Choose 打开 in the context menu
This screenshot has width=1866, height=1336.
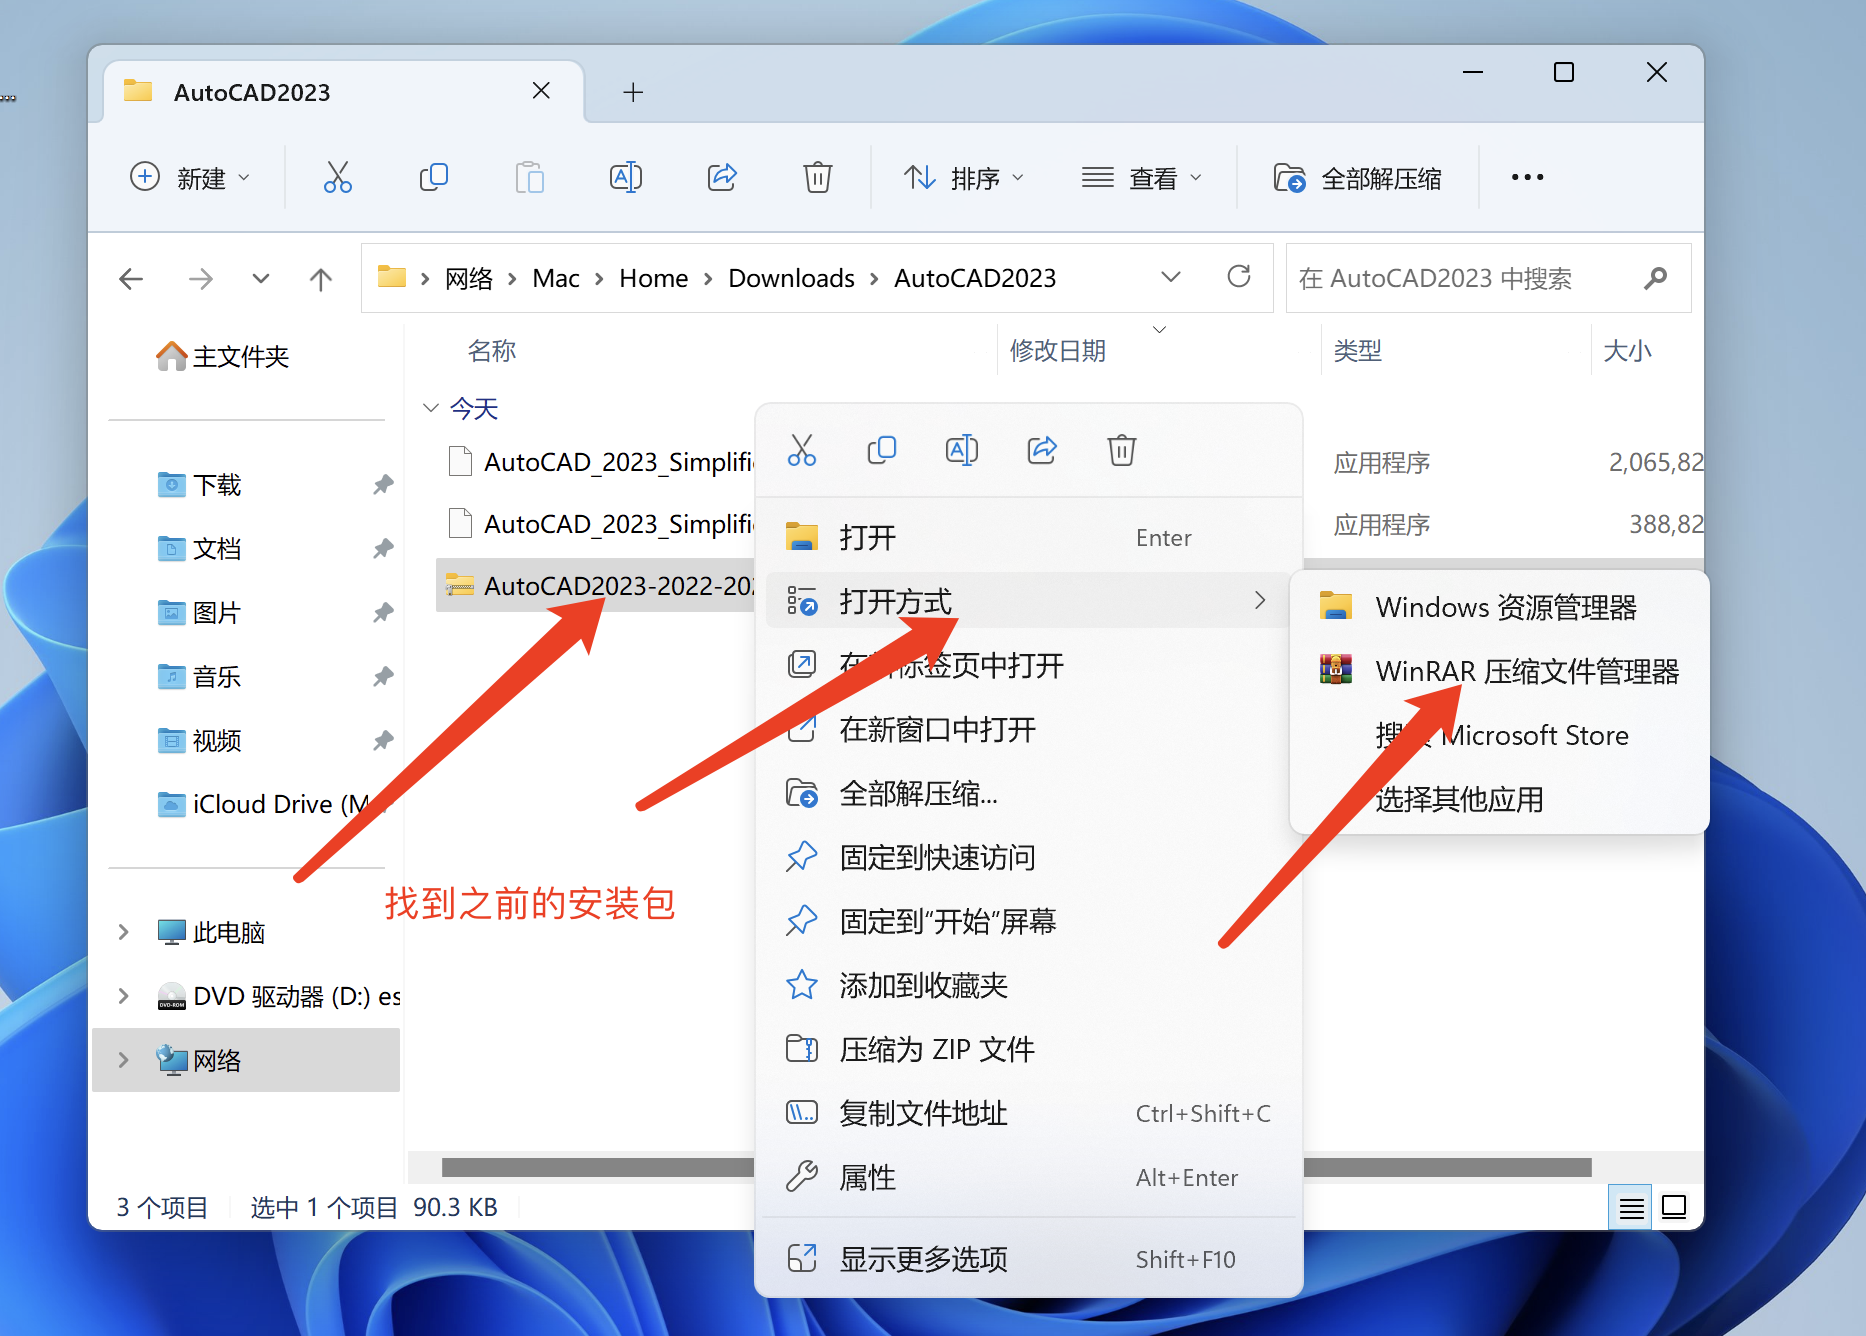[1028, 538]
